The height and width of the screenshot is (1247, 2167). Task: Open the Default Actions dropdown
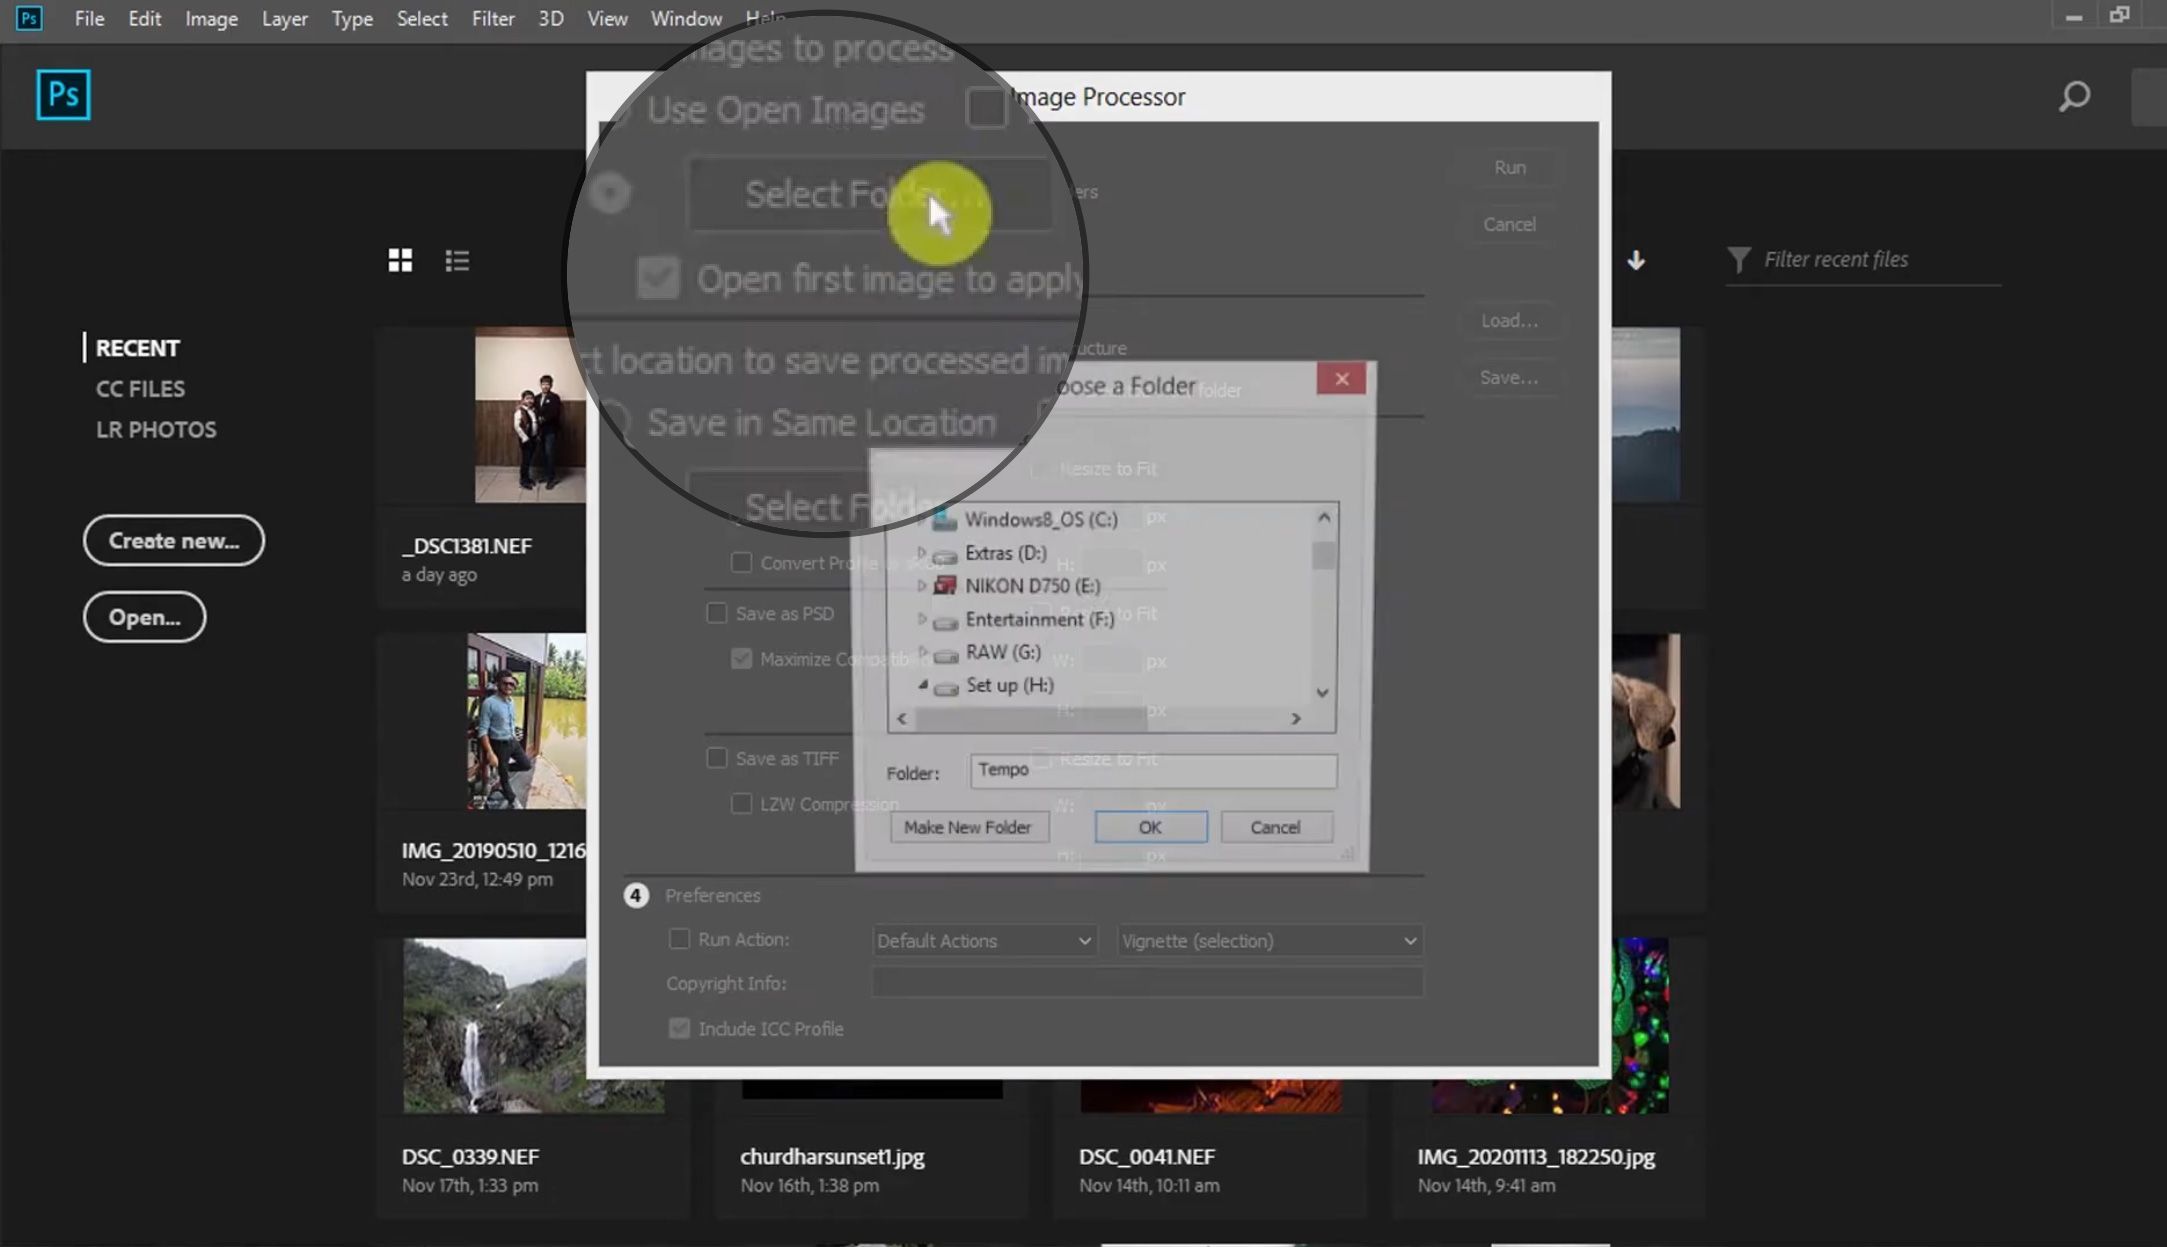[984, 941]
